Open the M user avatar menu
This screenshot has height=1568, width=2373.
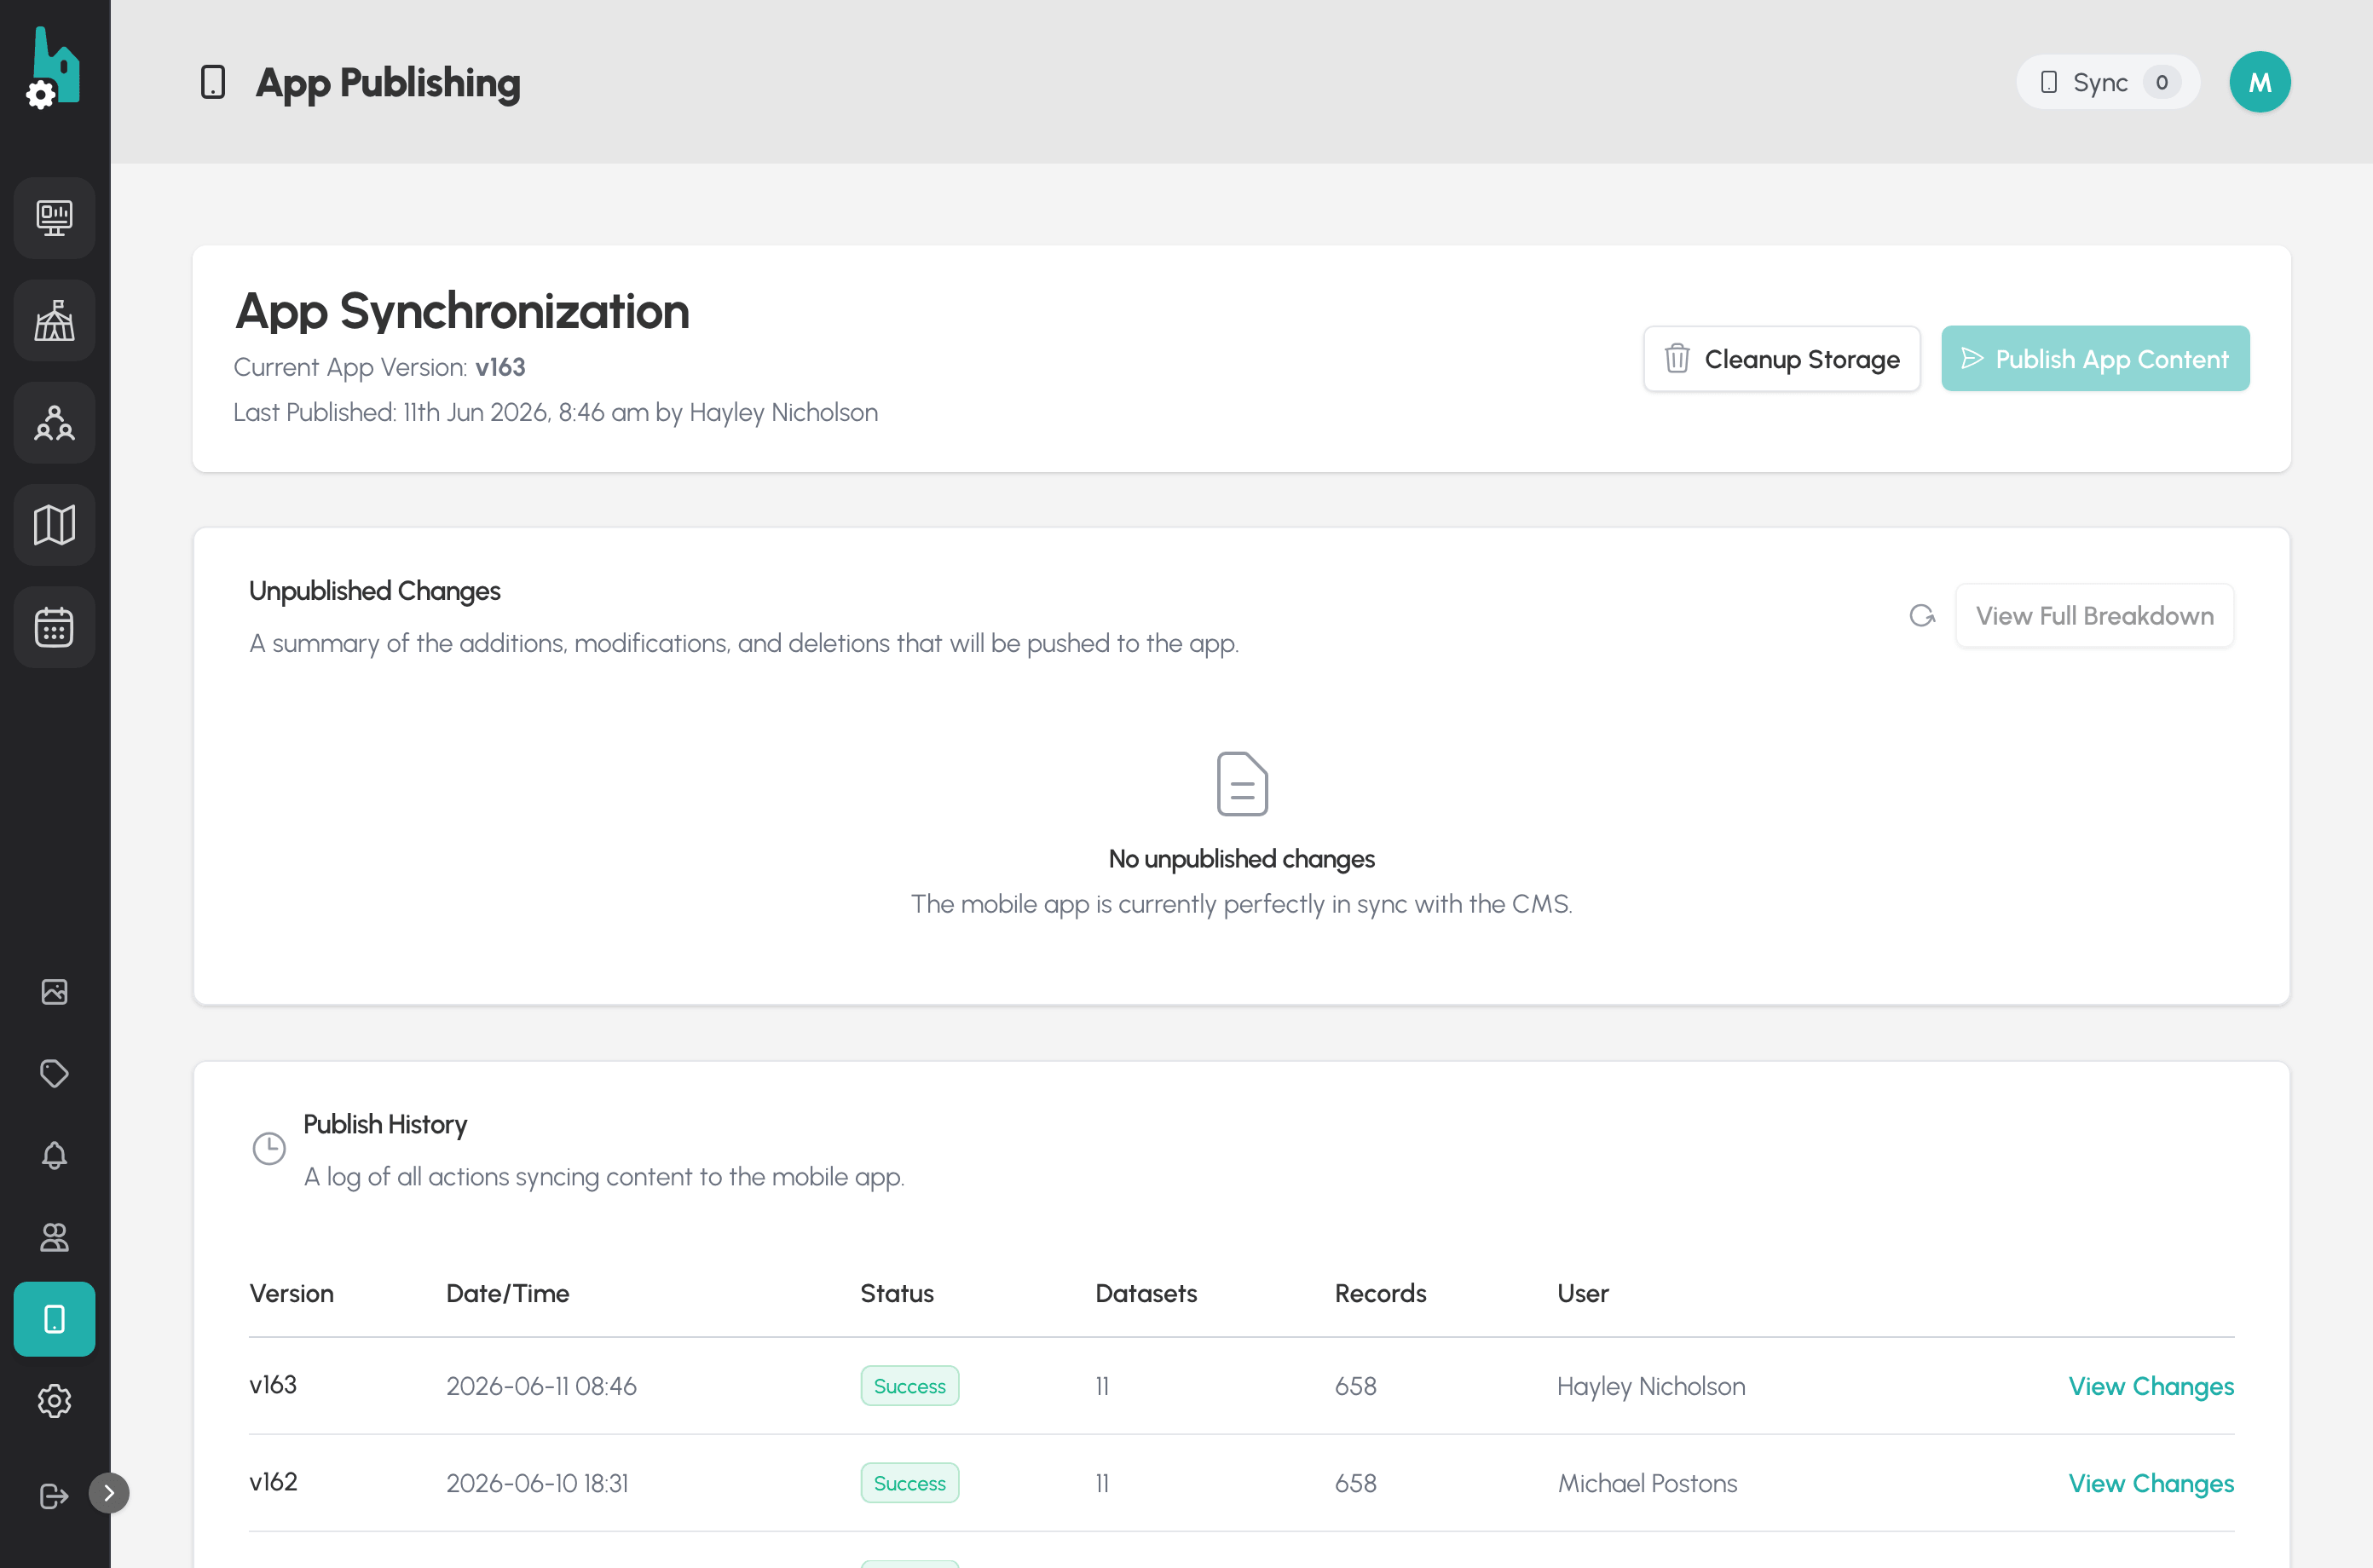click(2260, 82)
